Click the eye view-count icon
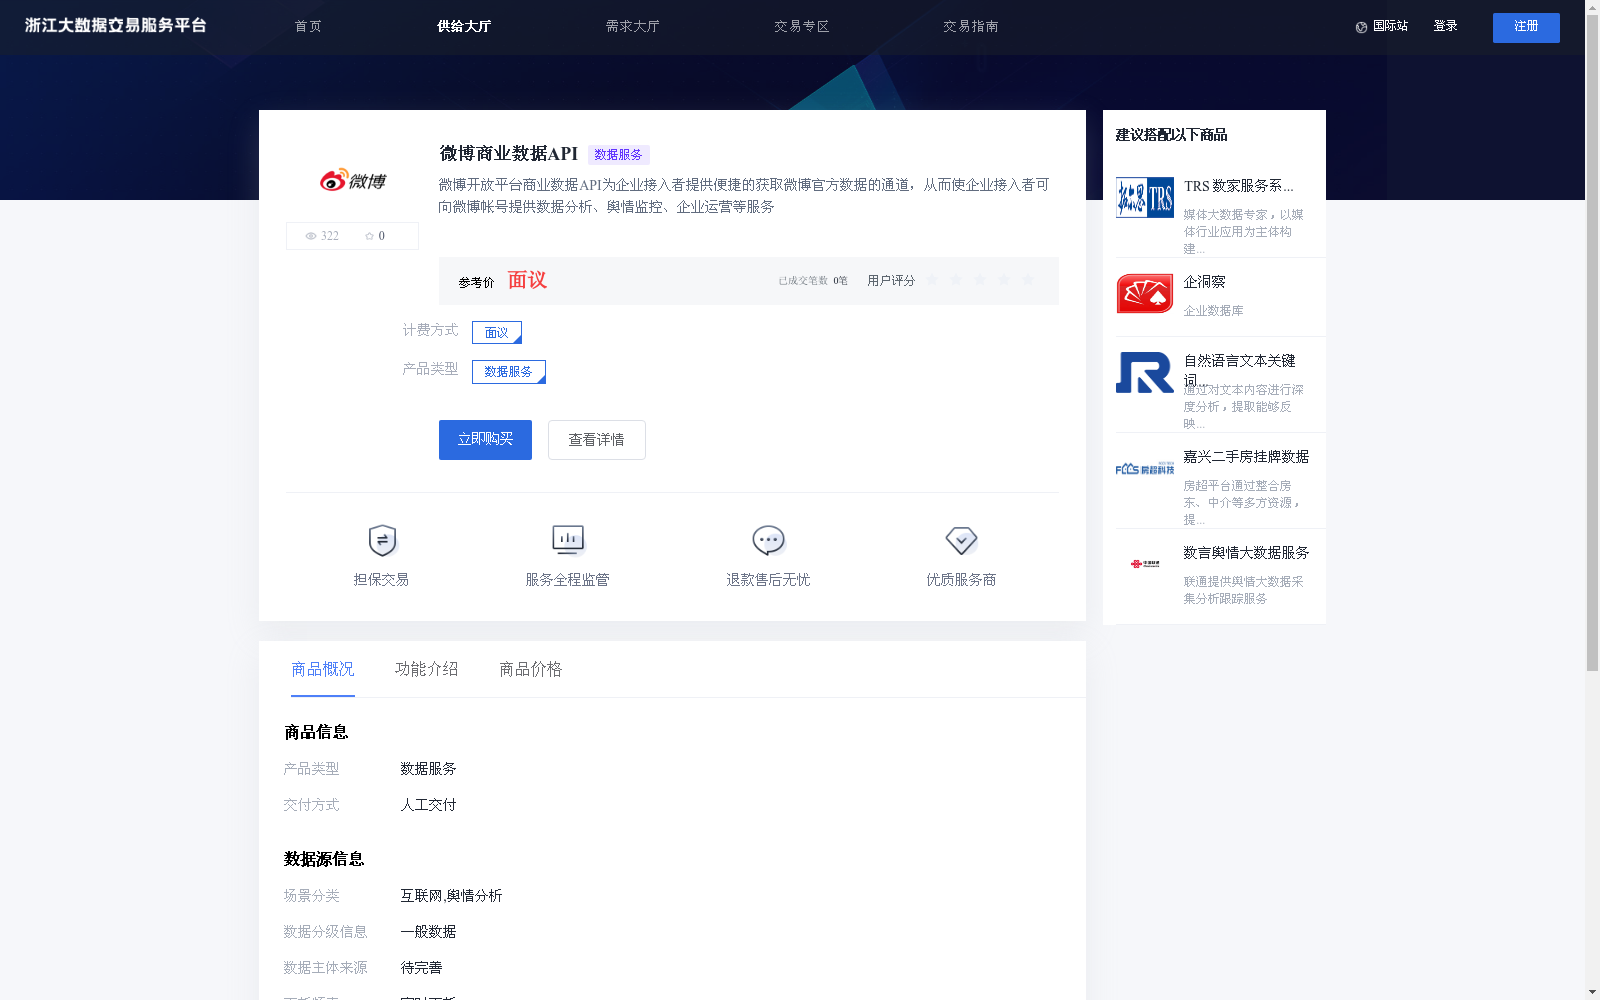The width and height of the screenshot is (1600, 1000). click(311, 236)
